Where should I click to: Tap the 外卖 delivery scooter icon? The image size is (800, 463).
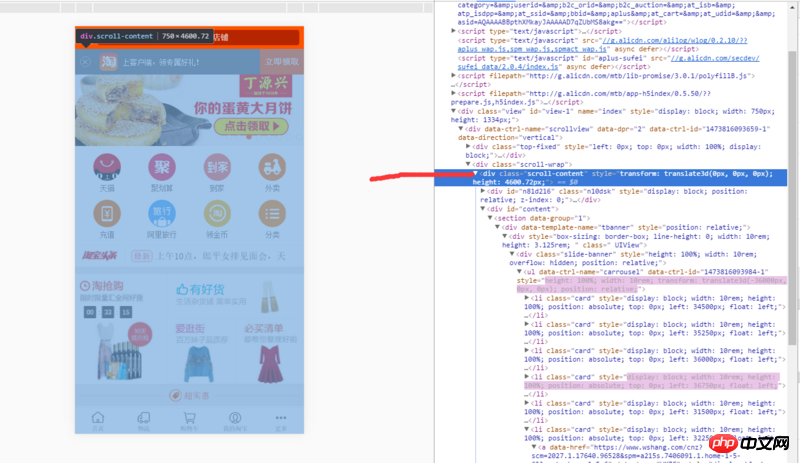click(272, 167)
